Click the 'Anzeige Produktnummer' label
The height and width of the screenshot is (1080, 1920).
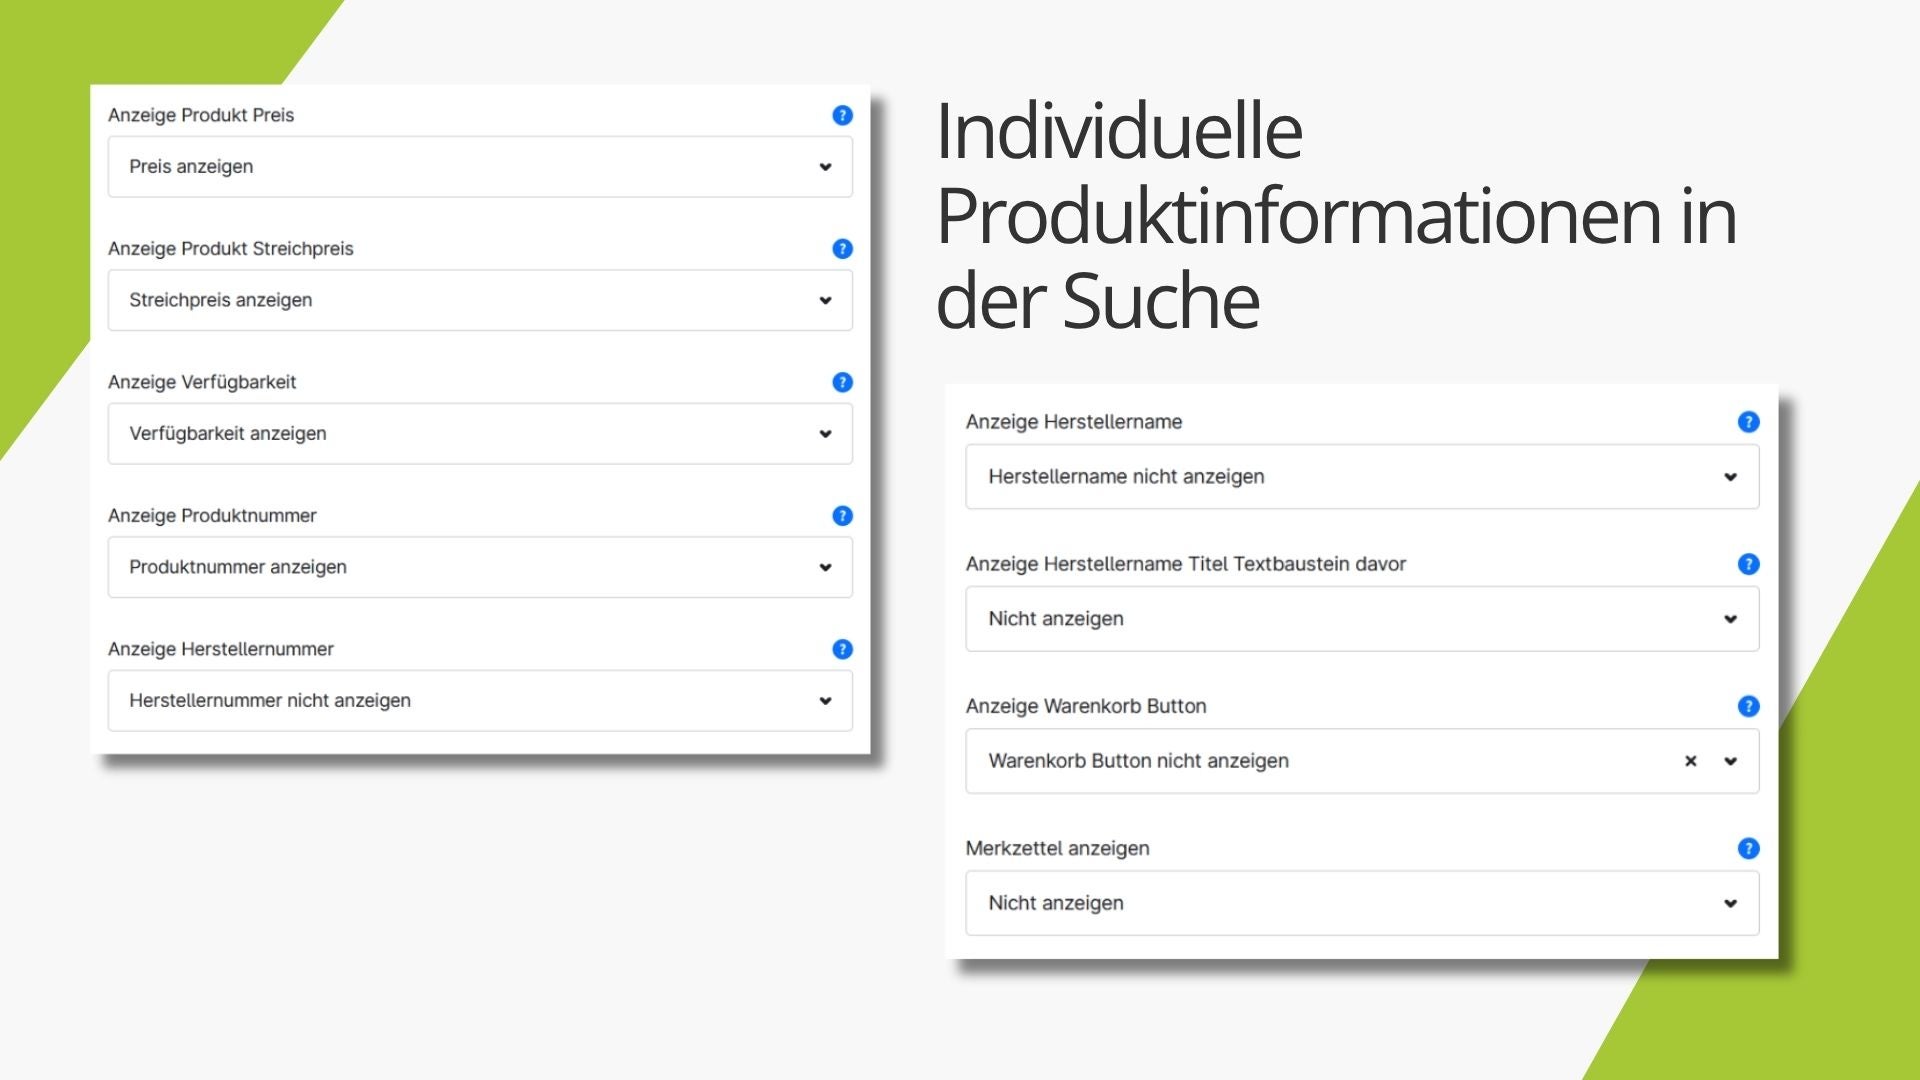pos(212,516)
